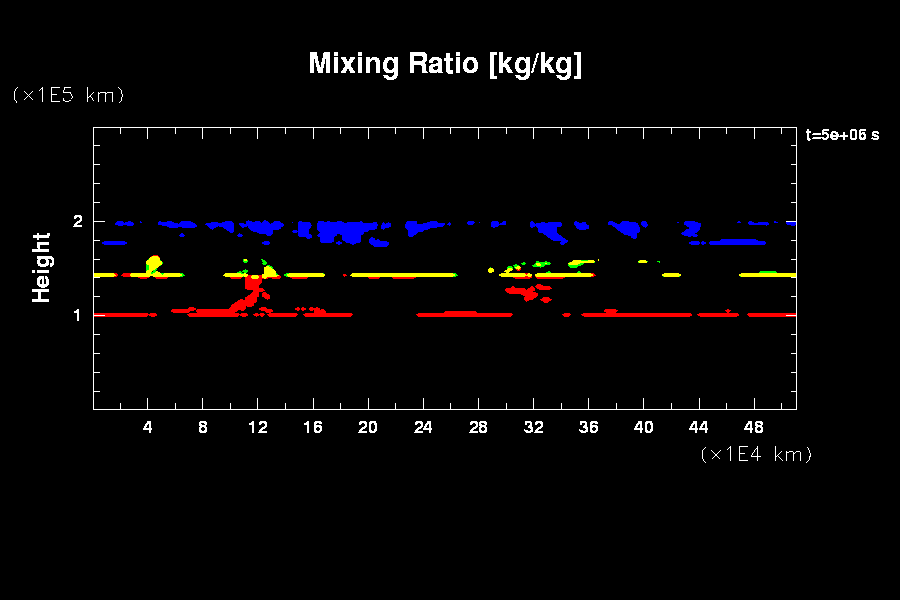
Task: Click the "Height" y-axis label
Action: click(x=41, y=267)
